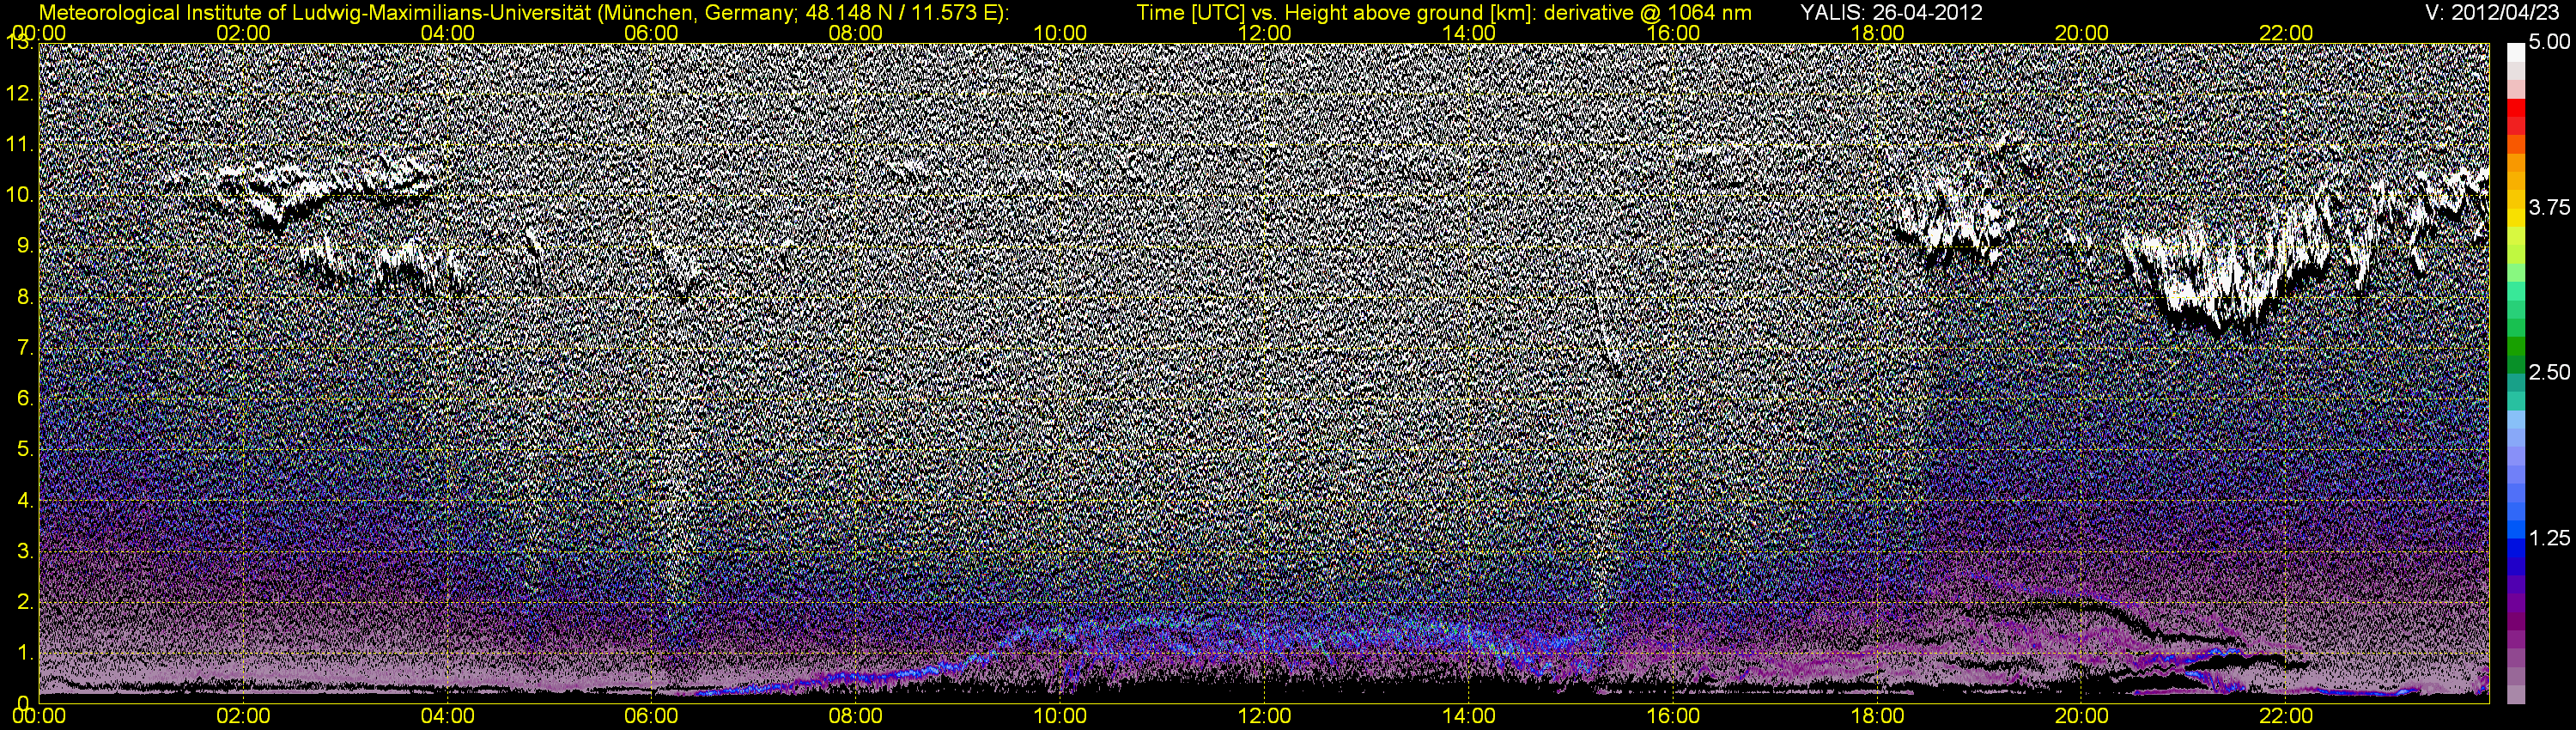Click the 'Time [UTC] vs. Height above ground' heading

coord(1444,13)
